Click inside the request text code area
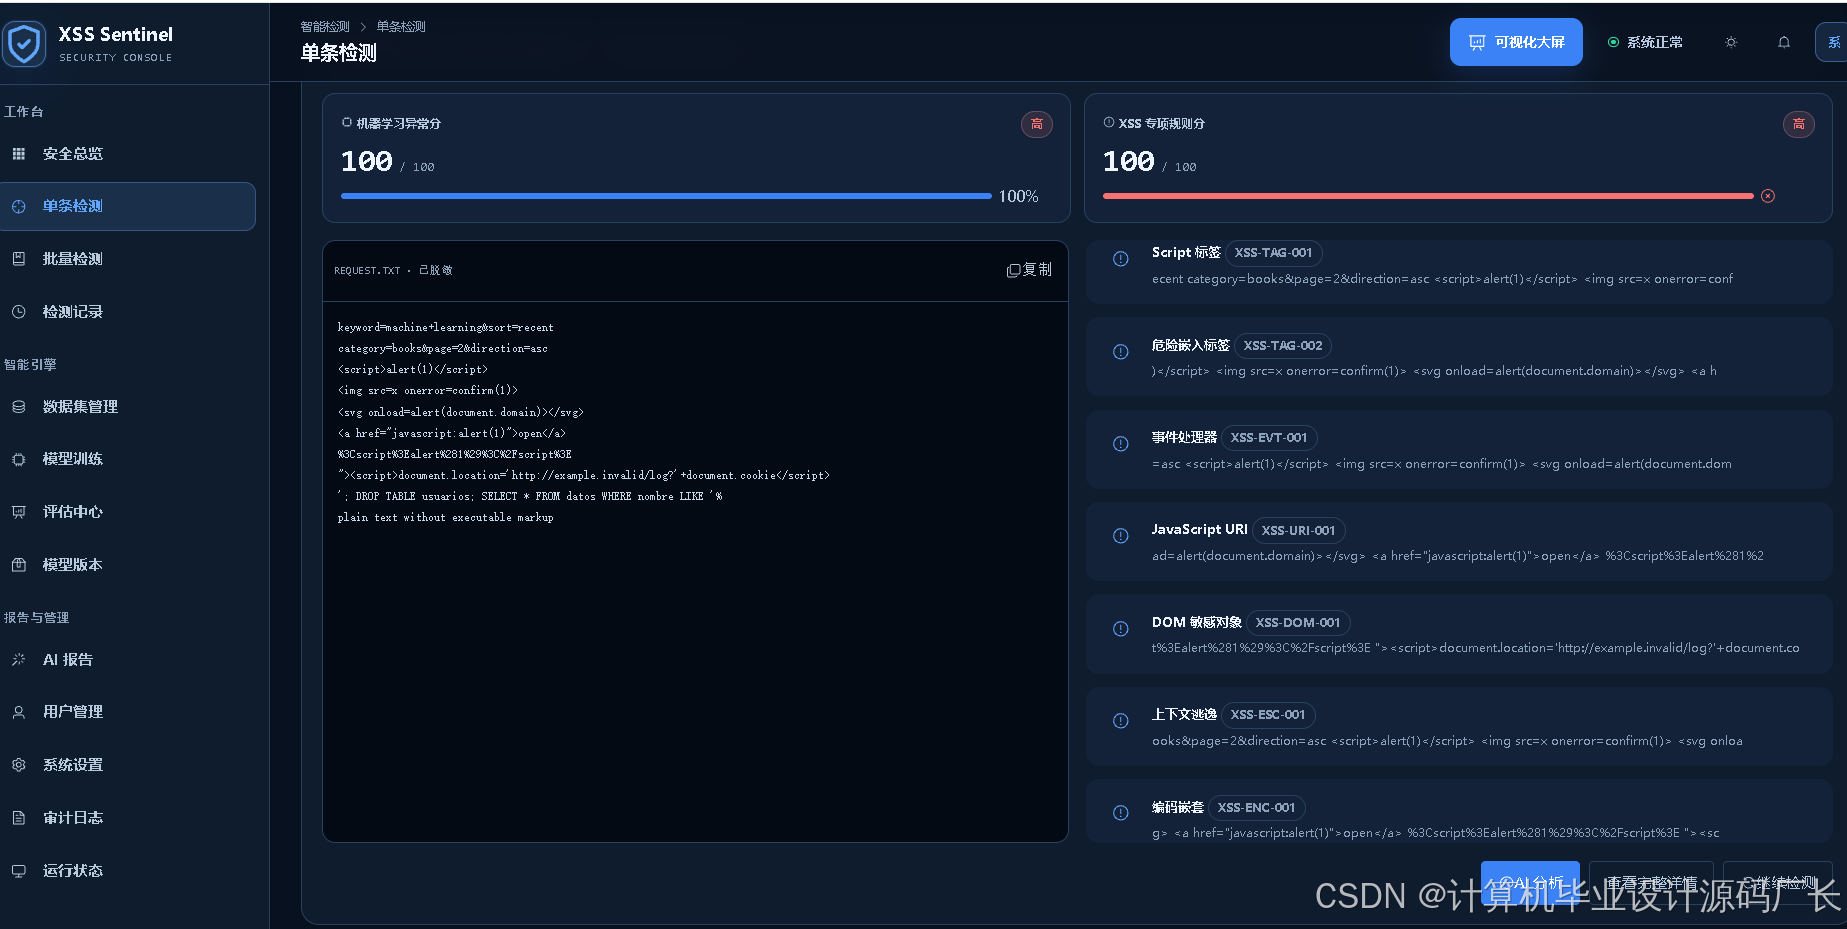This screenshot has width=1847, height=929. (x=695, y=571)
